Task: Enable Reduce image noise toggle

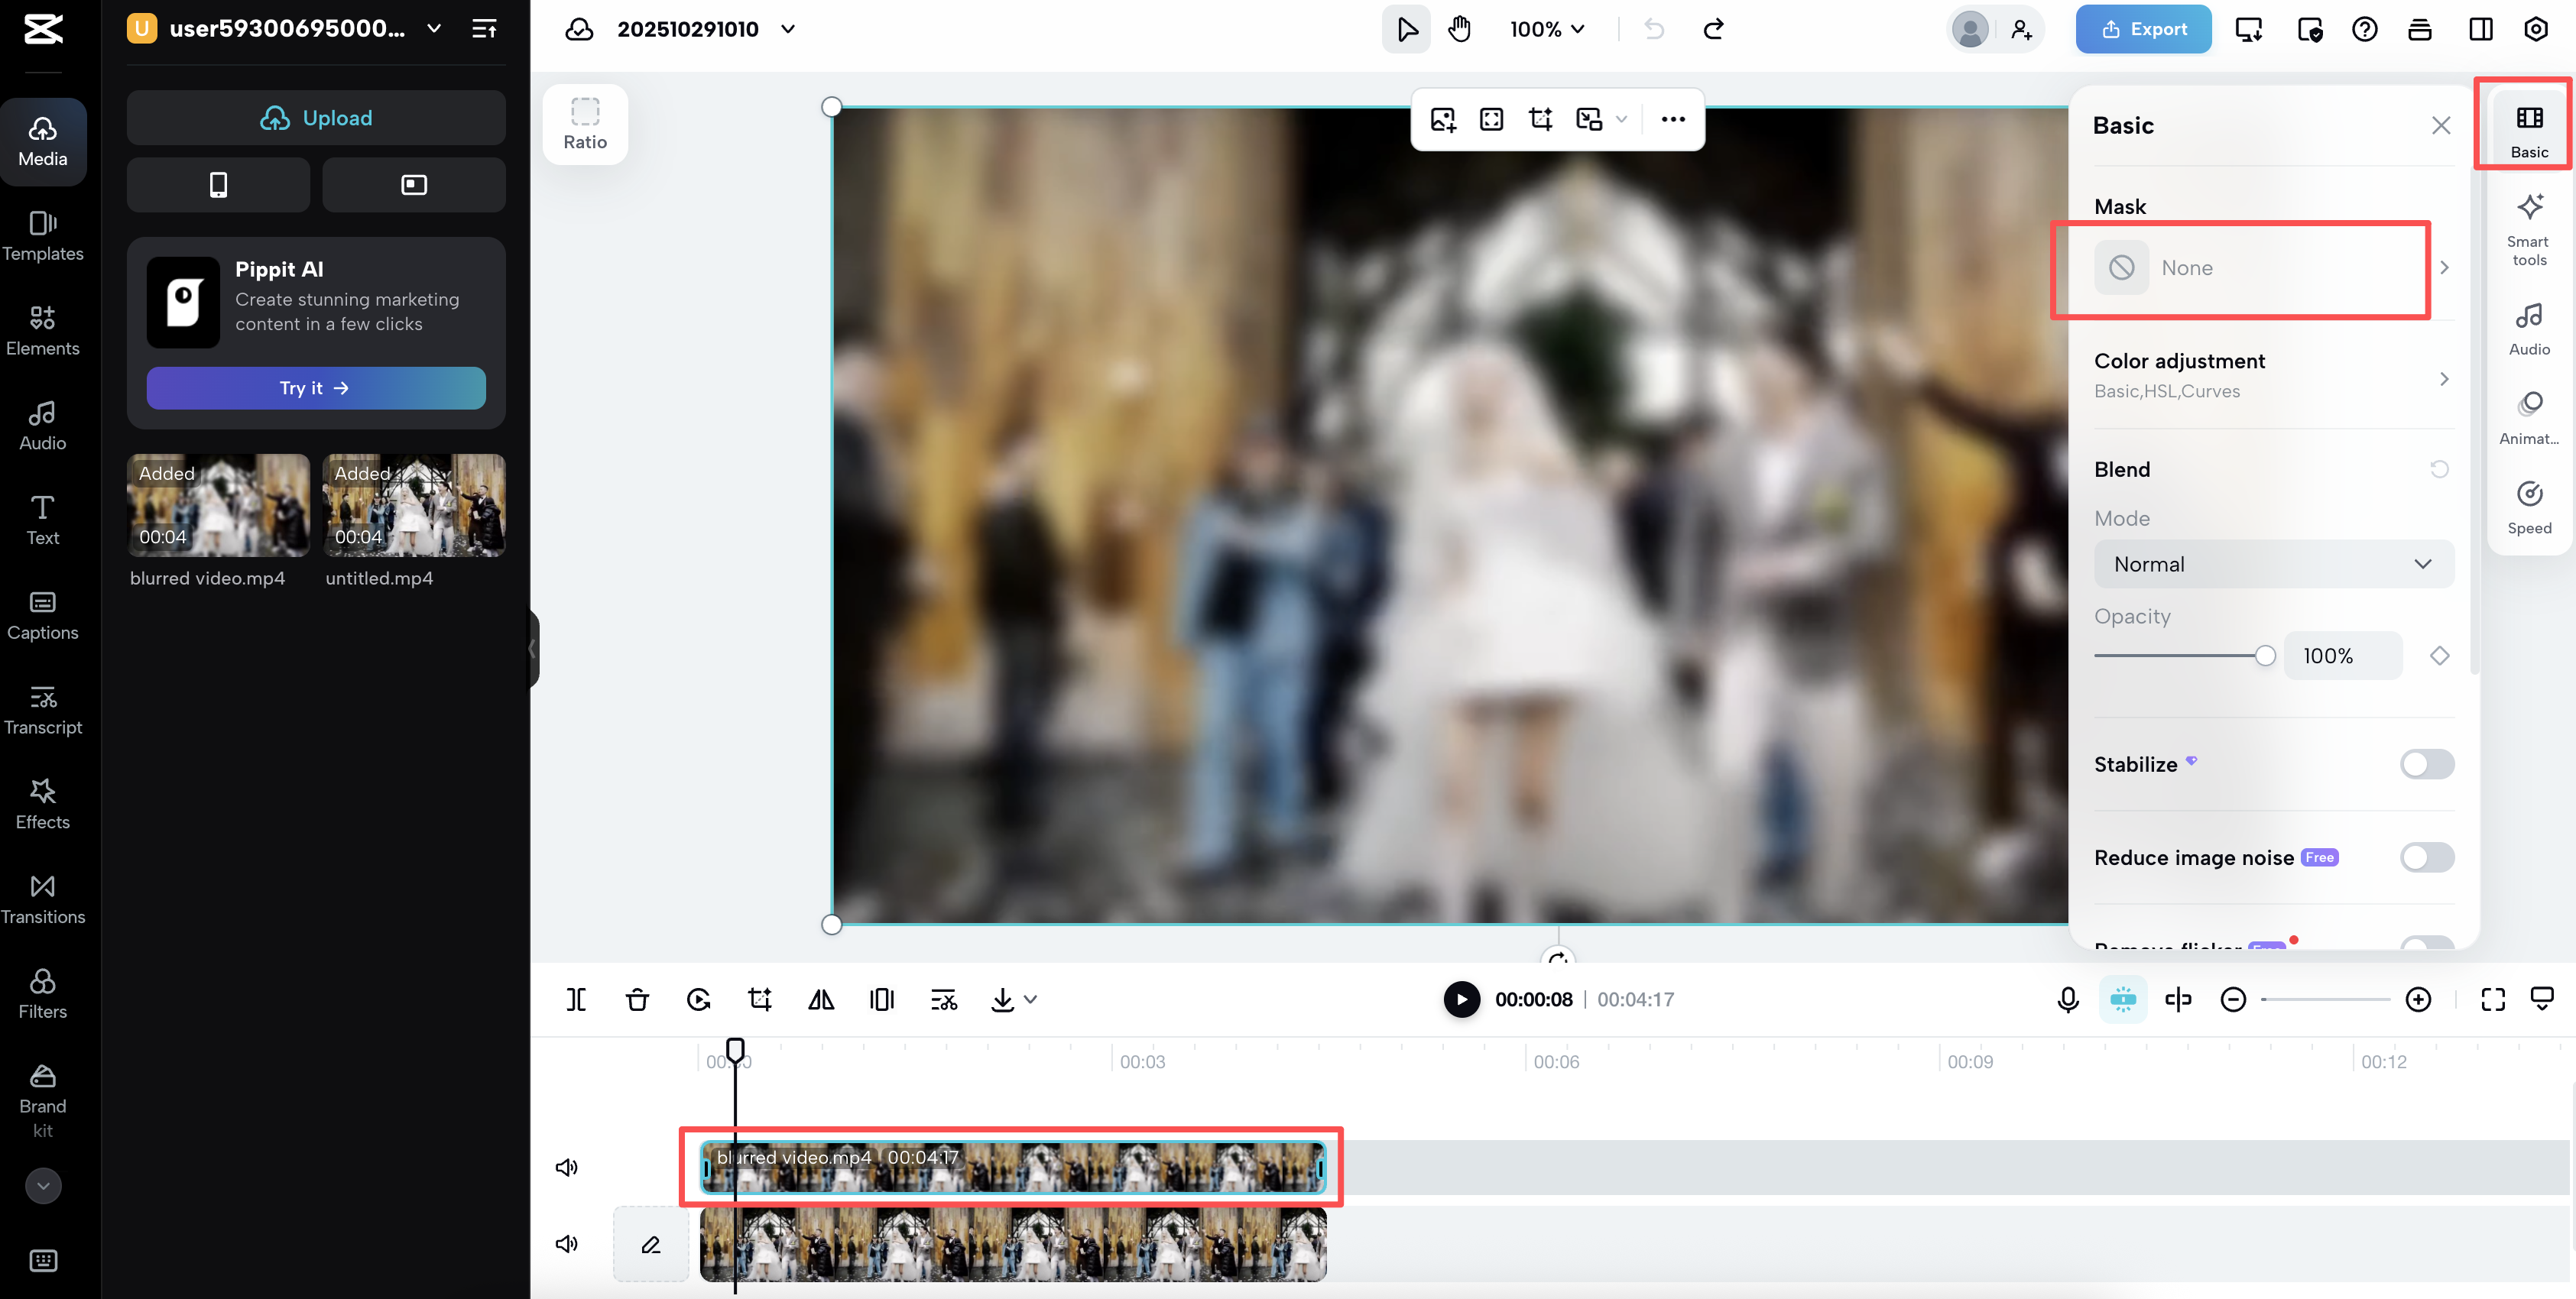Action: click(x=2426, y=857)
